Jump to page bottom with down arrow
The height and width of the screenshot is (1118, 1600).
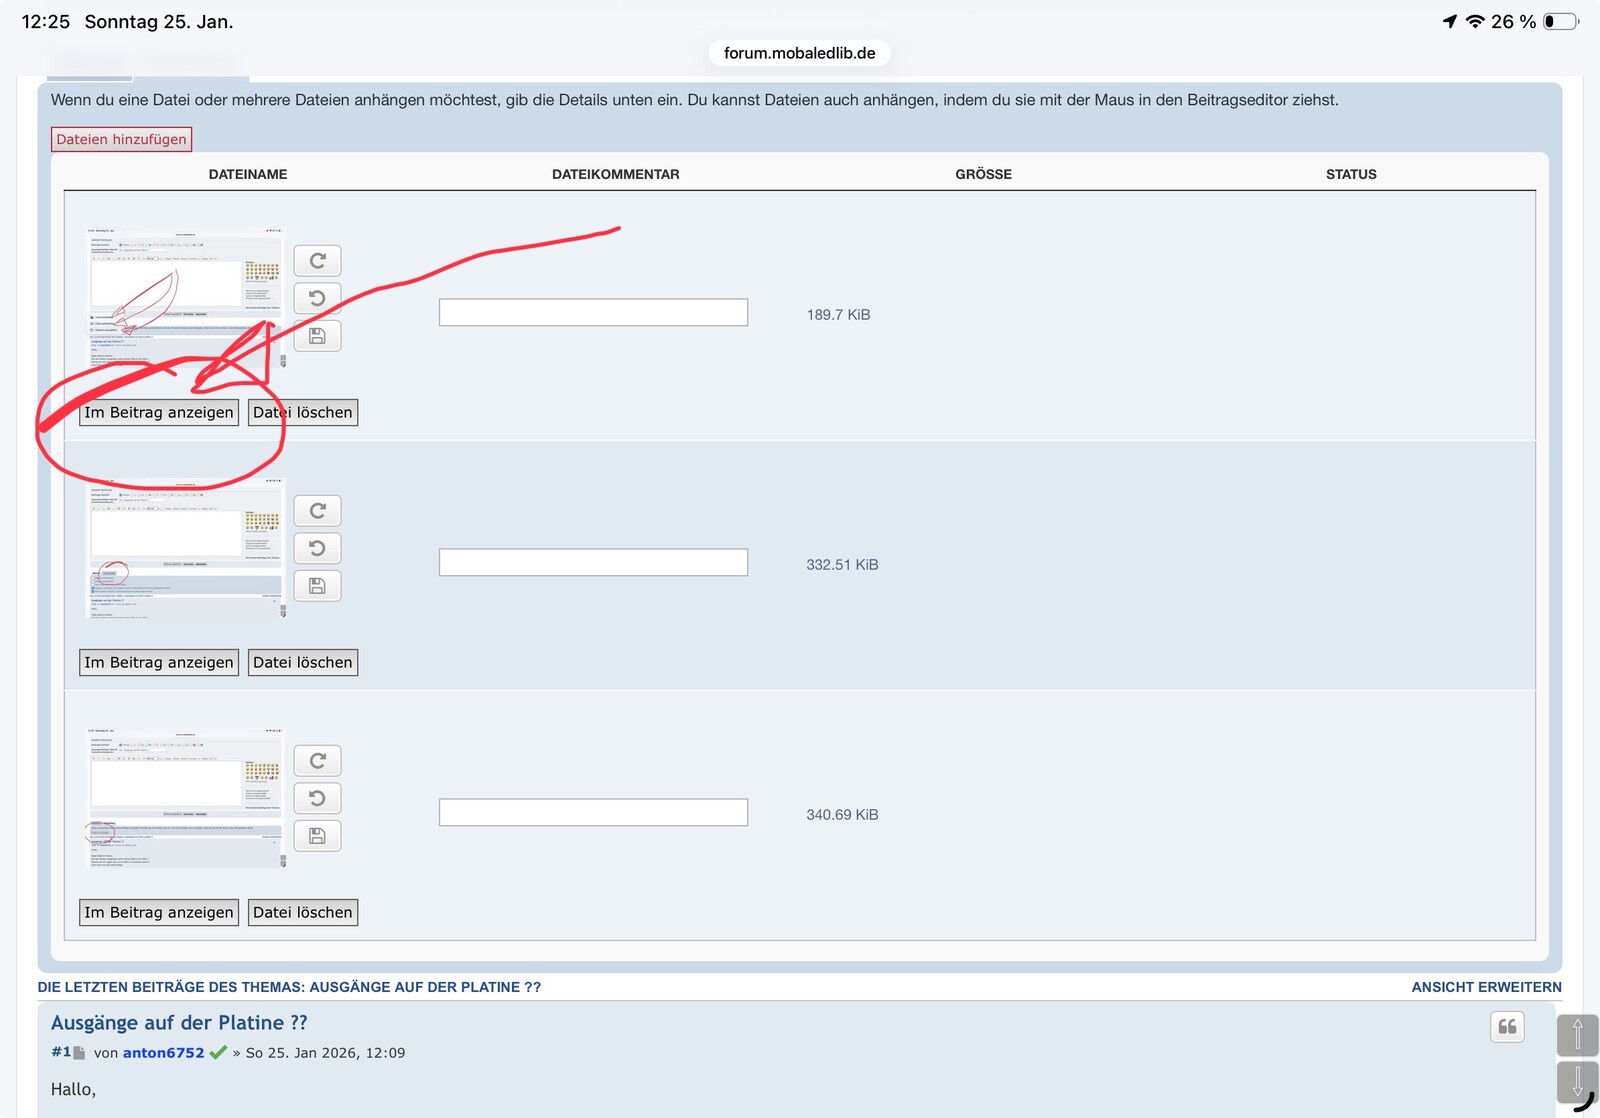(x=1577, y=1082)
